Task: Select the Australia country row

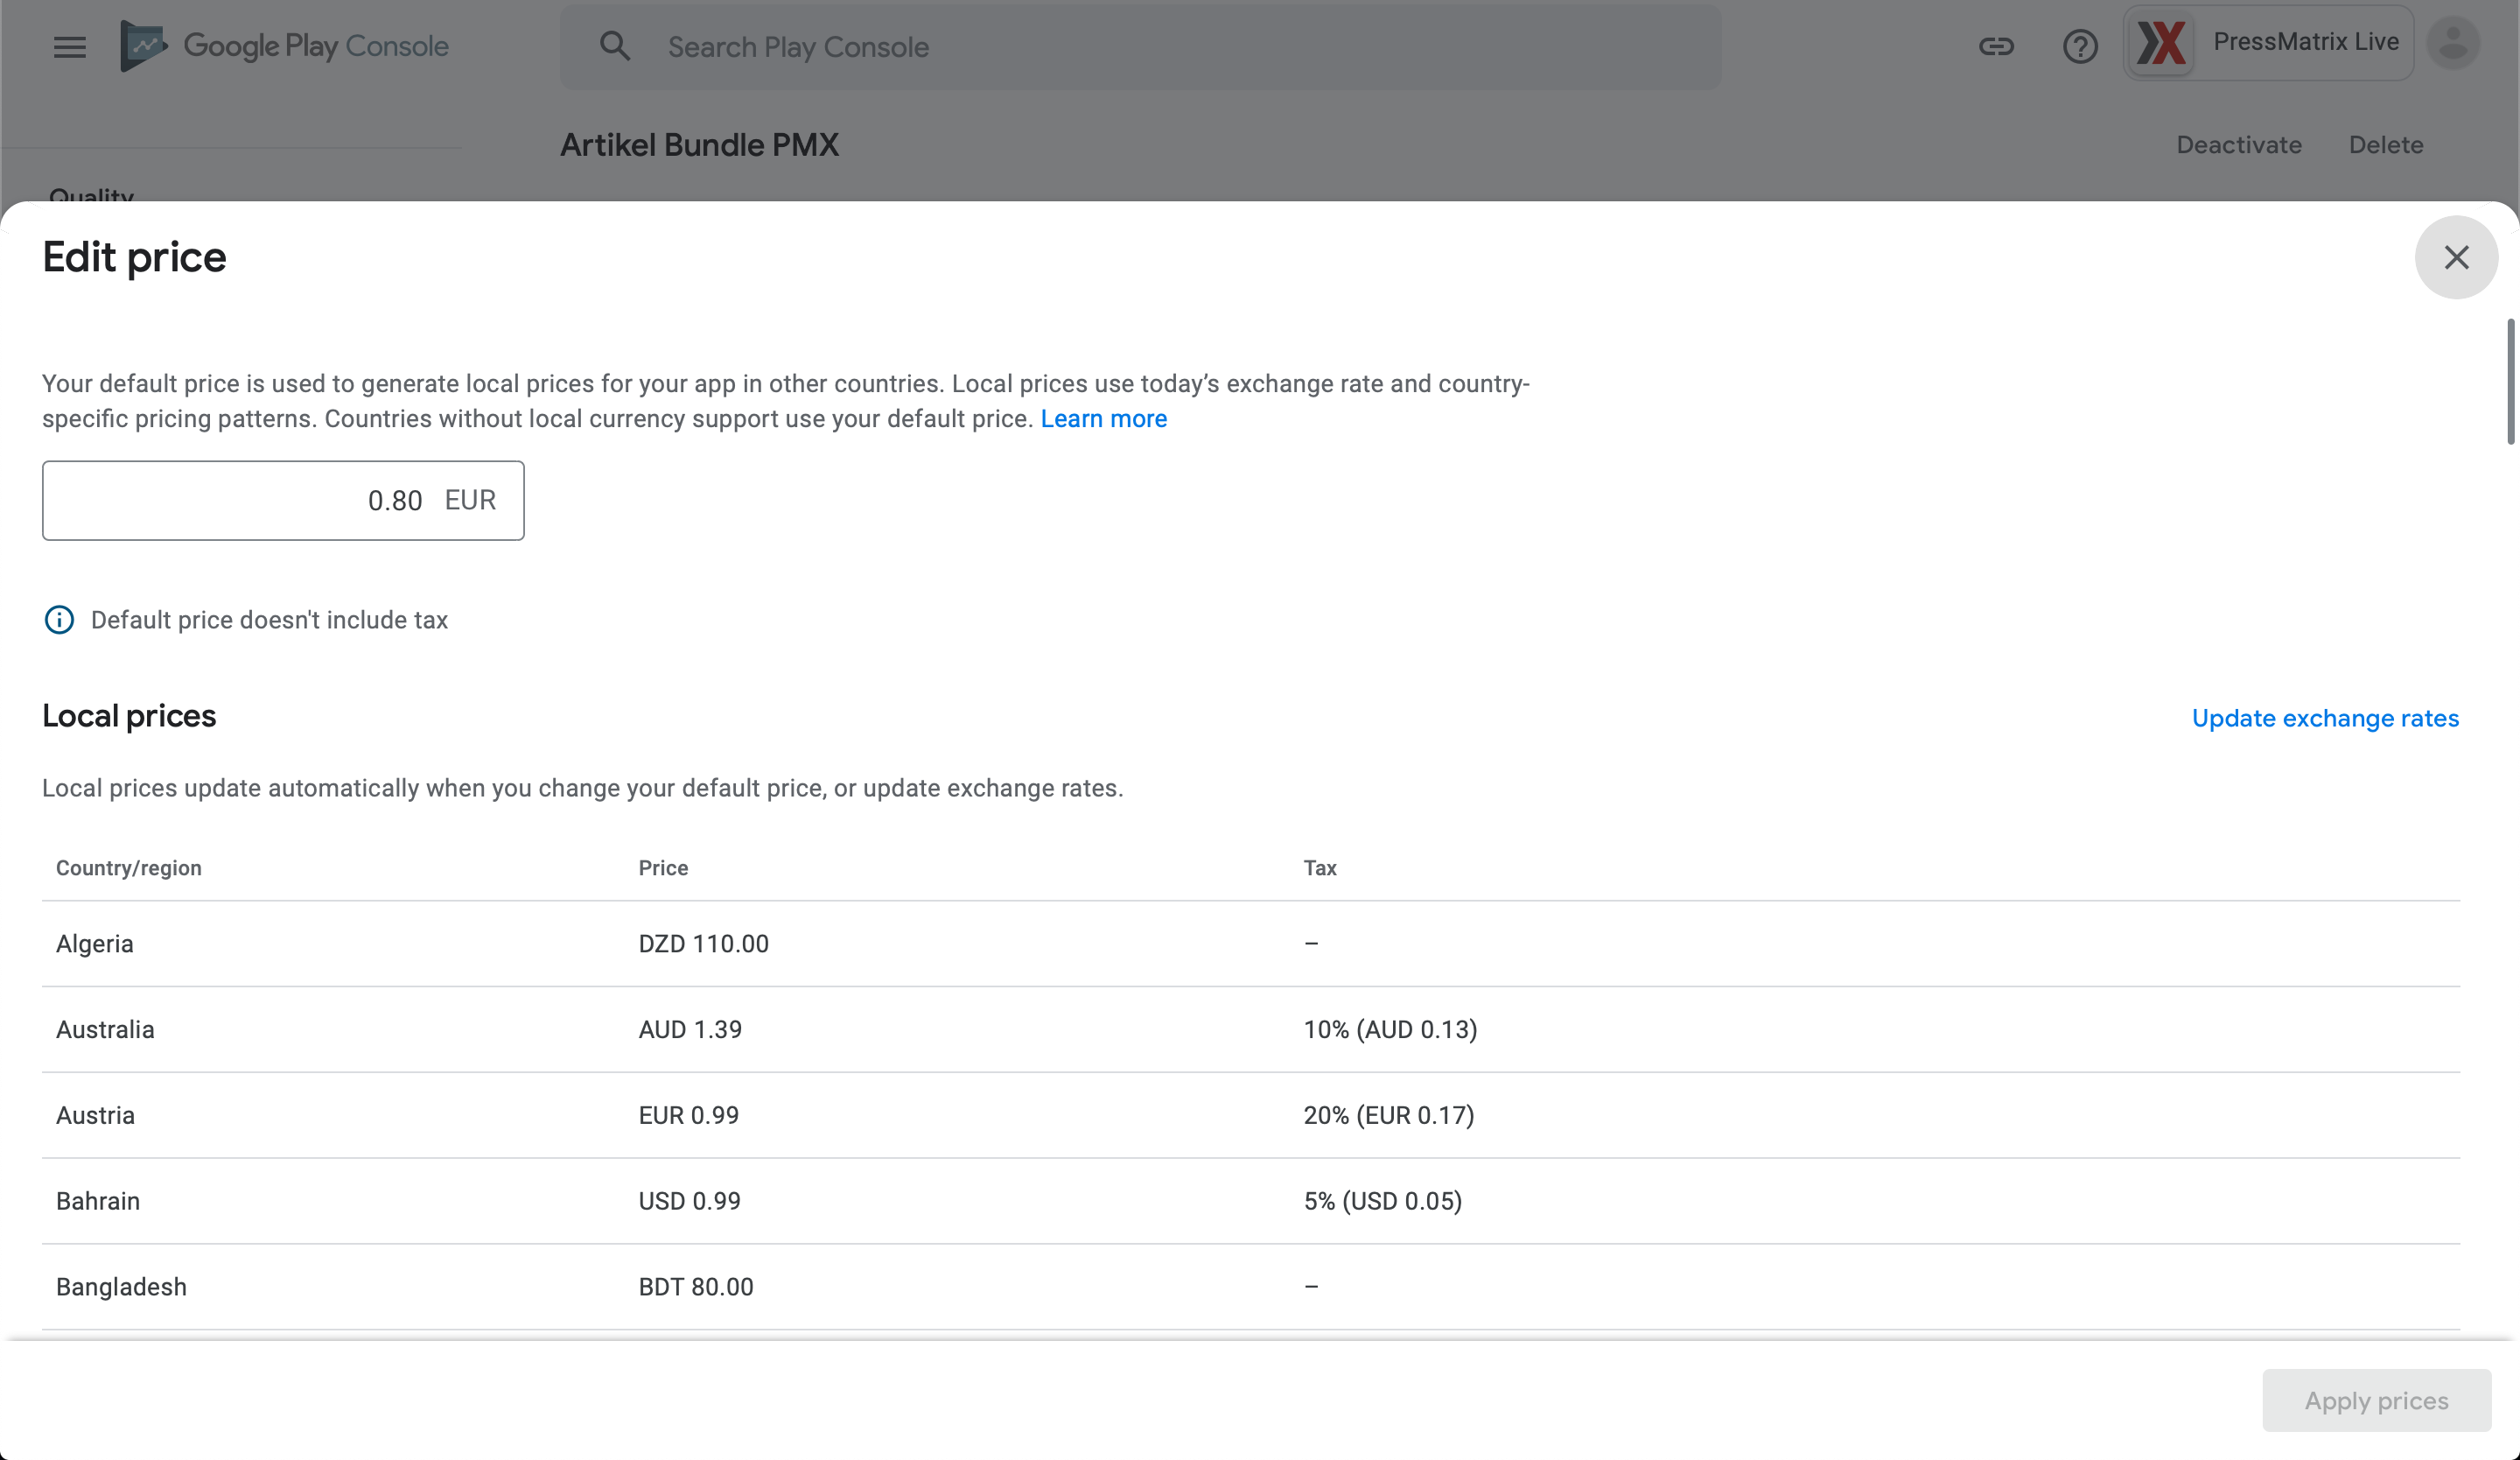Action: [x=1250, y=1030]
